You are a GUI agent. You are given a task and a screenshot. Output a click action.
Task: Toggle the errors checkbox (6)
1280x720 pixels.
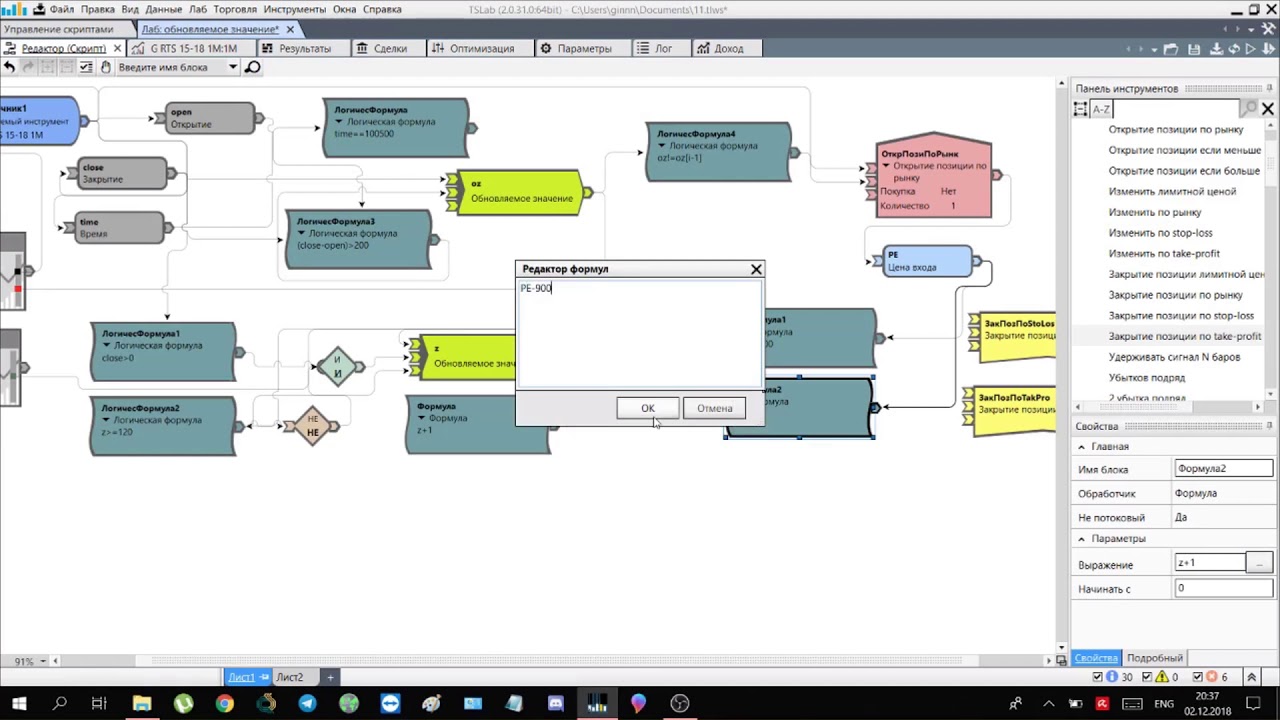coord(1197,677)
